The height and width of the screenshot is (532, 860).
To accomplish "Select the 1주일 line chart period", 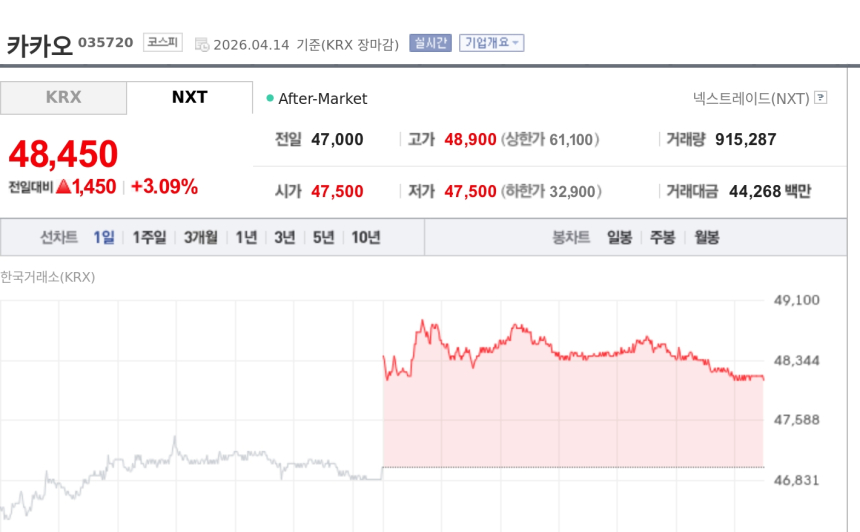I will coord(149,237).
